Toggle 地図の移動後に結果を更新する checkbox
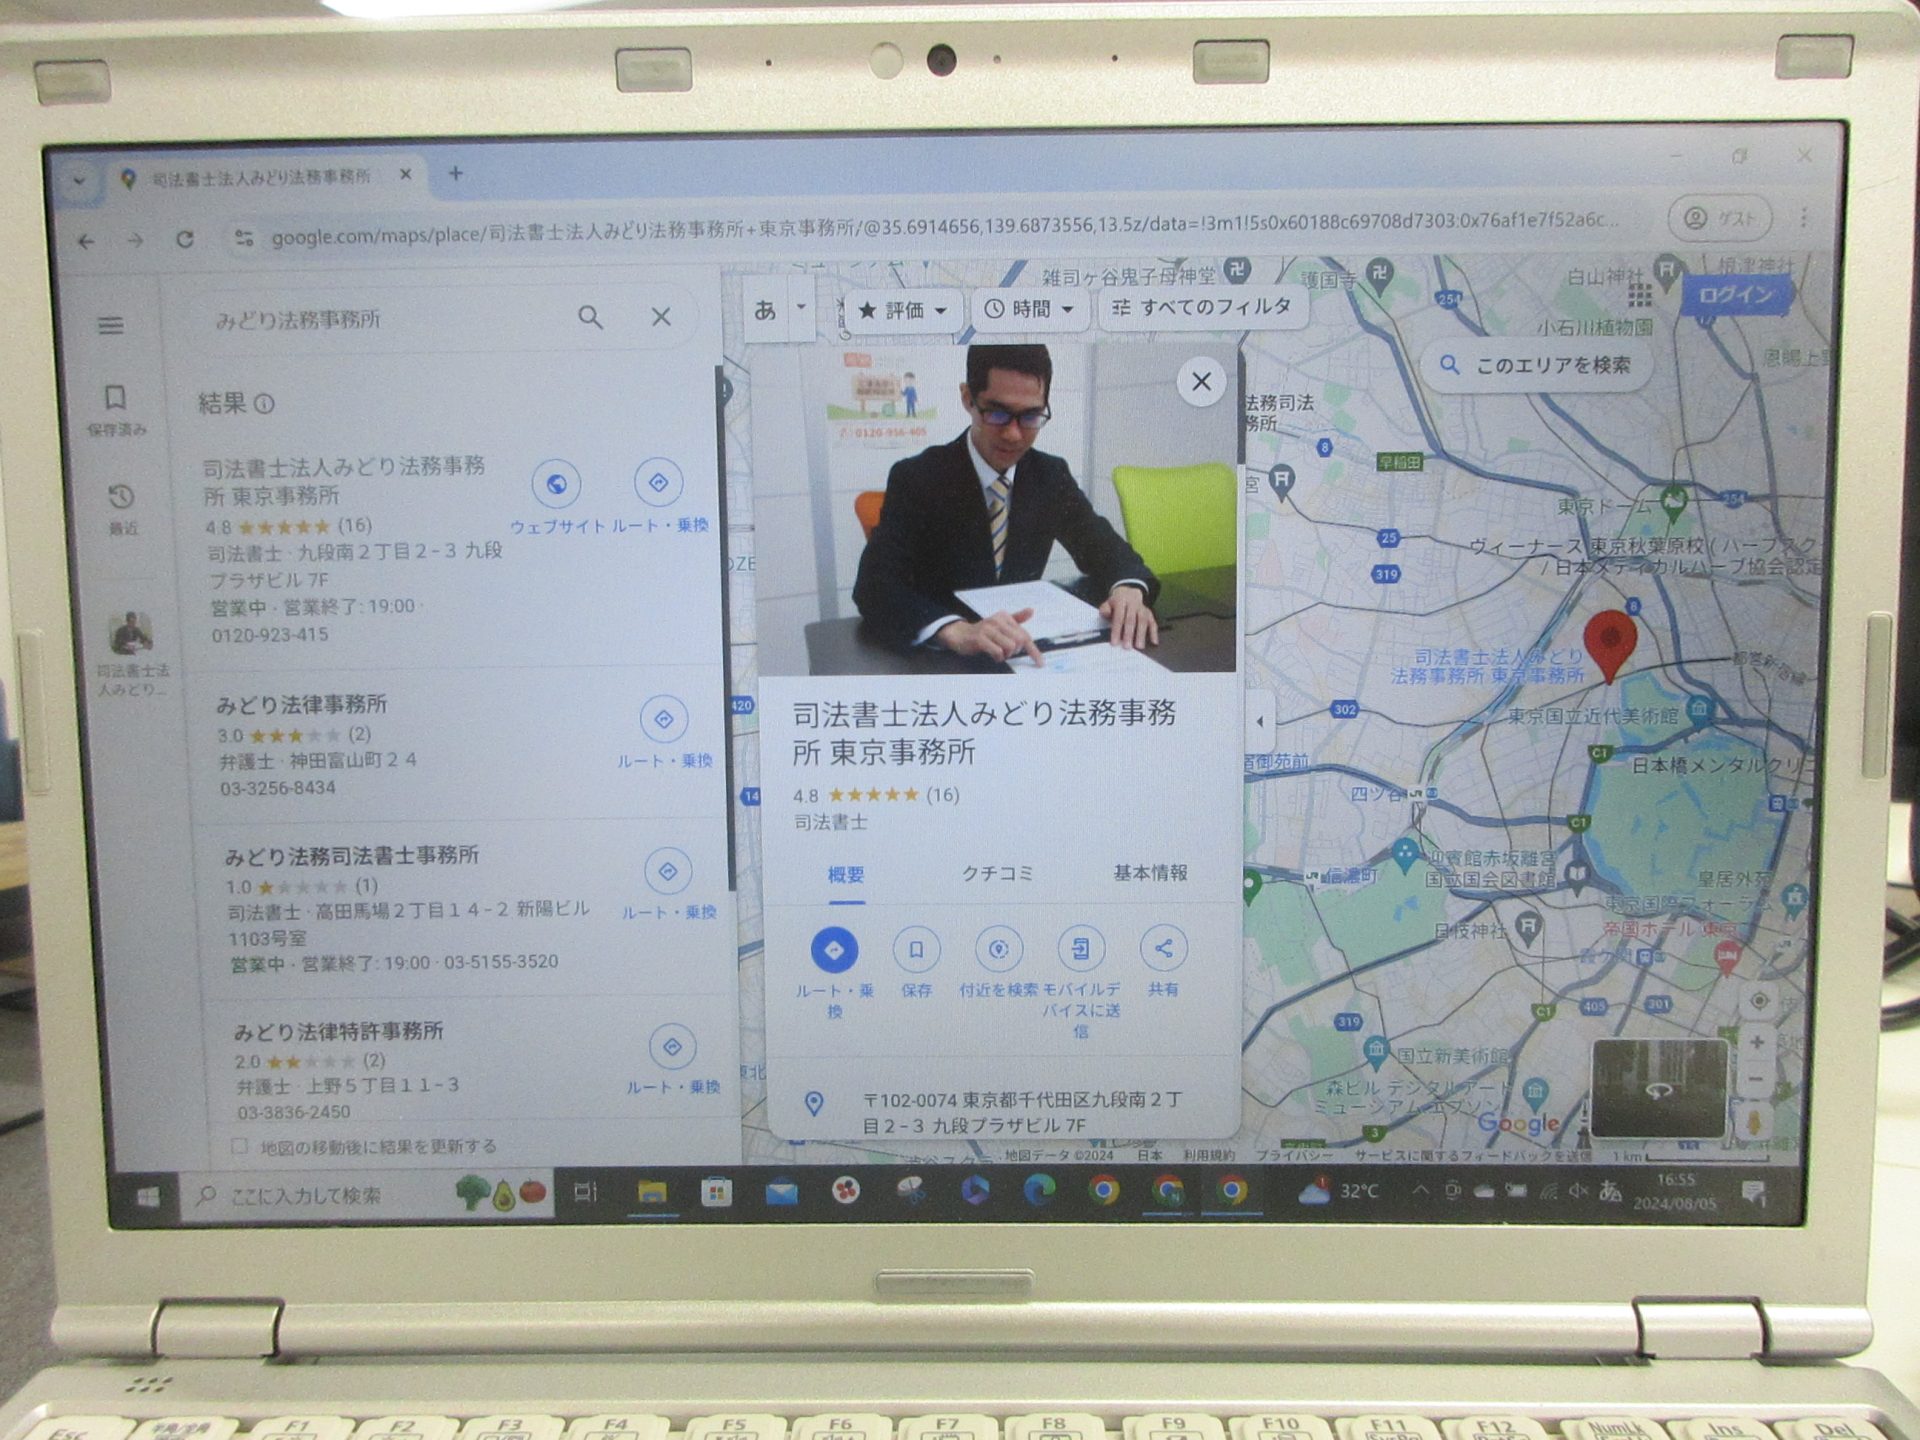1920x1440 pixels. click(x=239, y=1146)
